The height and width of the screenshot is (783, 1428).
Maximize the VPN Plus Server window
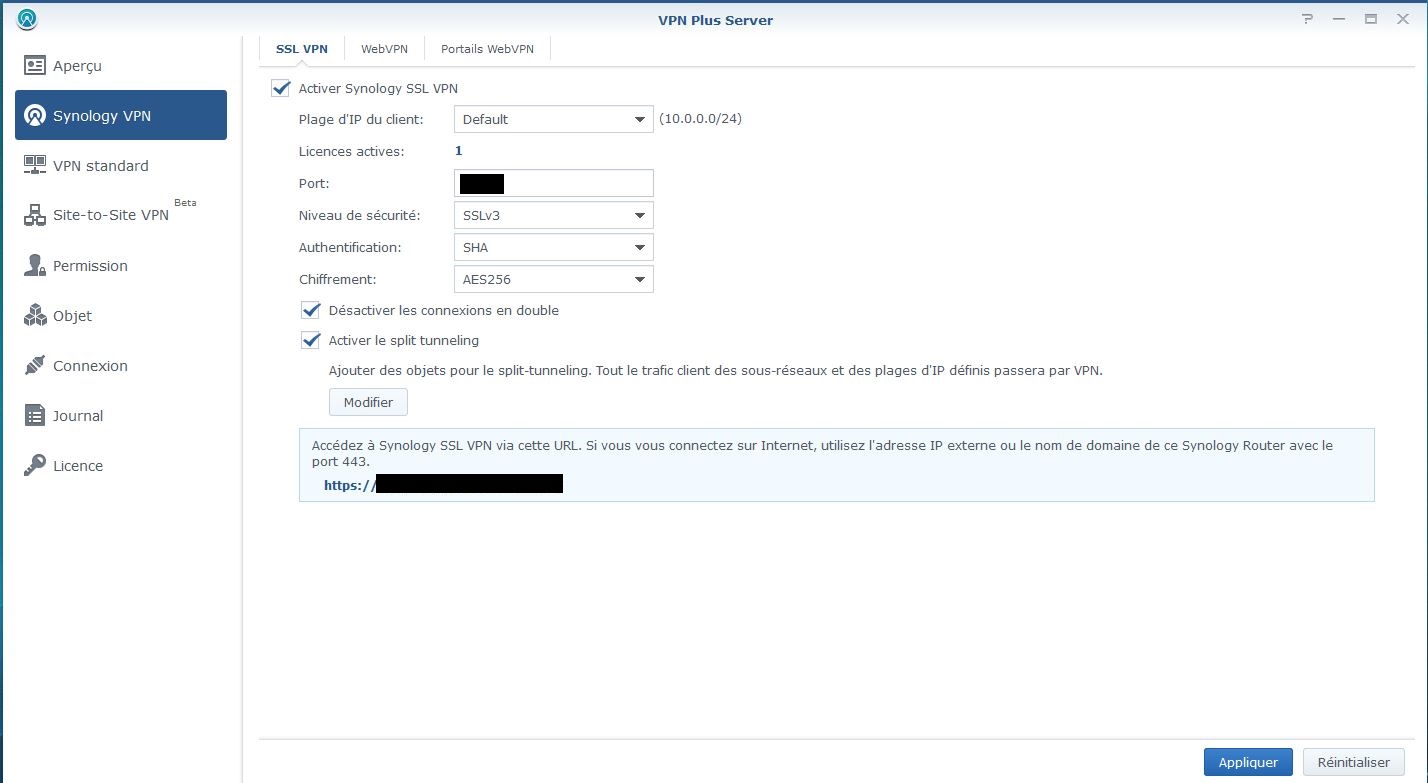(x=1371, y=19)
